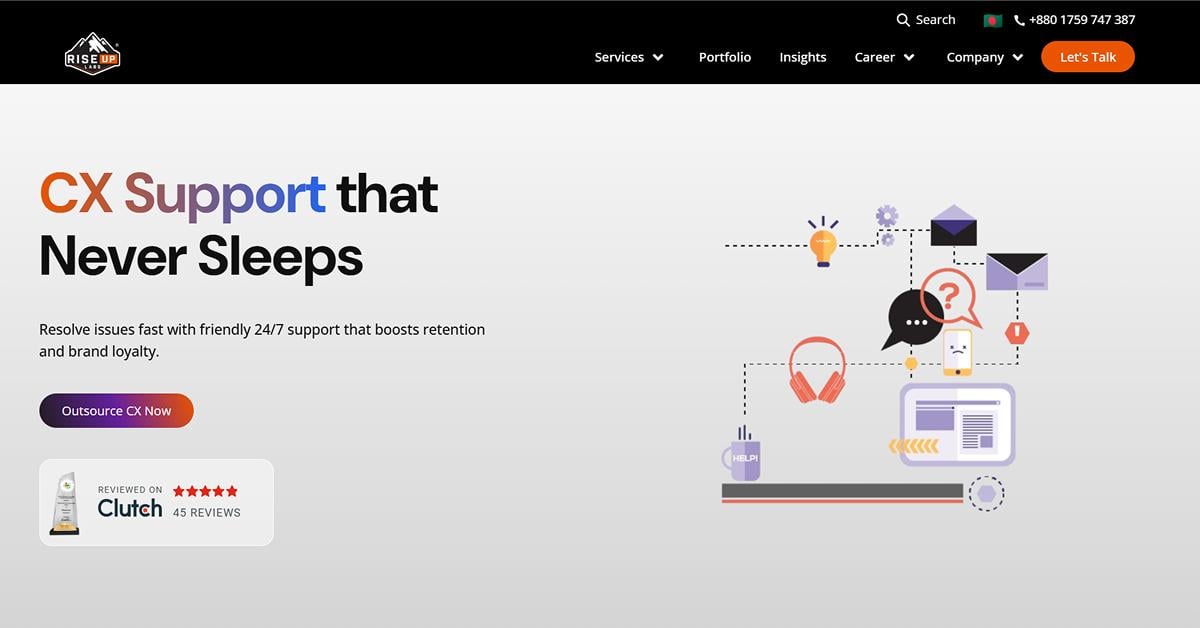
Task: Expand the Career dropdown chevron
Action: click(x=909, y=58)
